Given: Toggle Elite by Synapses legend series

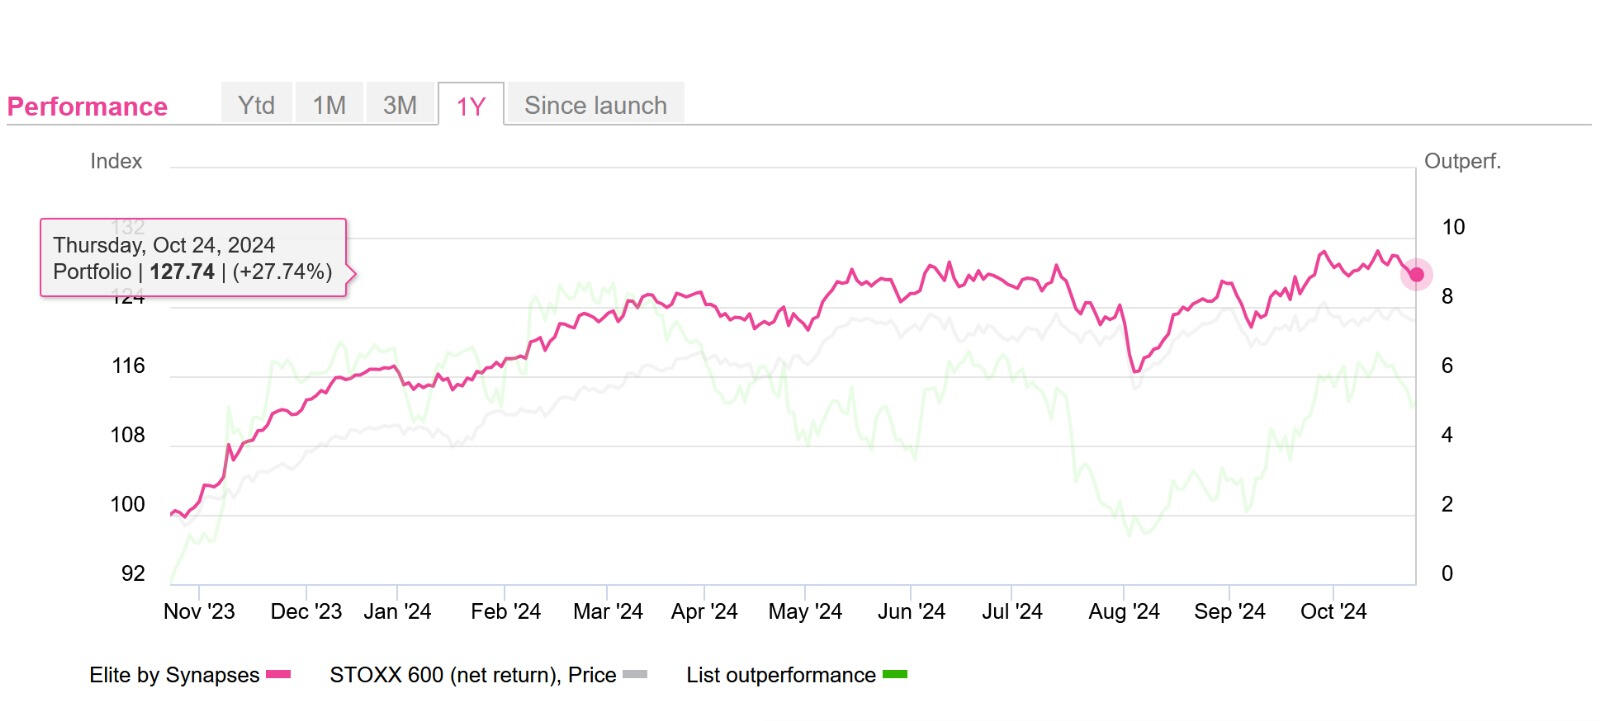Looking at the screenshot, I should point(174,675).
